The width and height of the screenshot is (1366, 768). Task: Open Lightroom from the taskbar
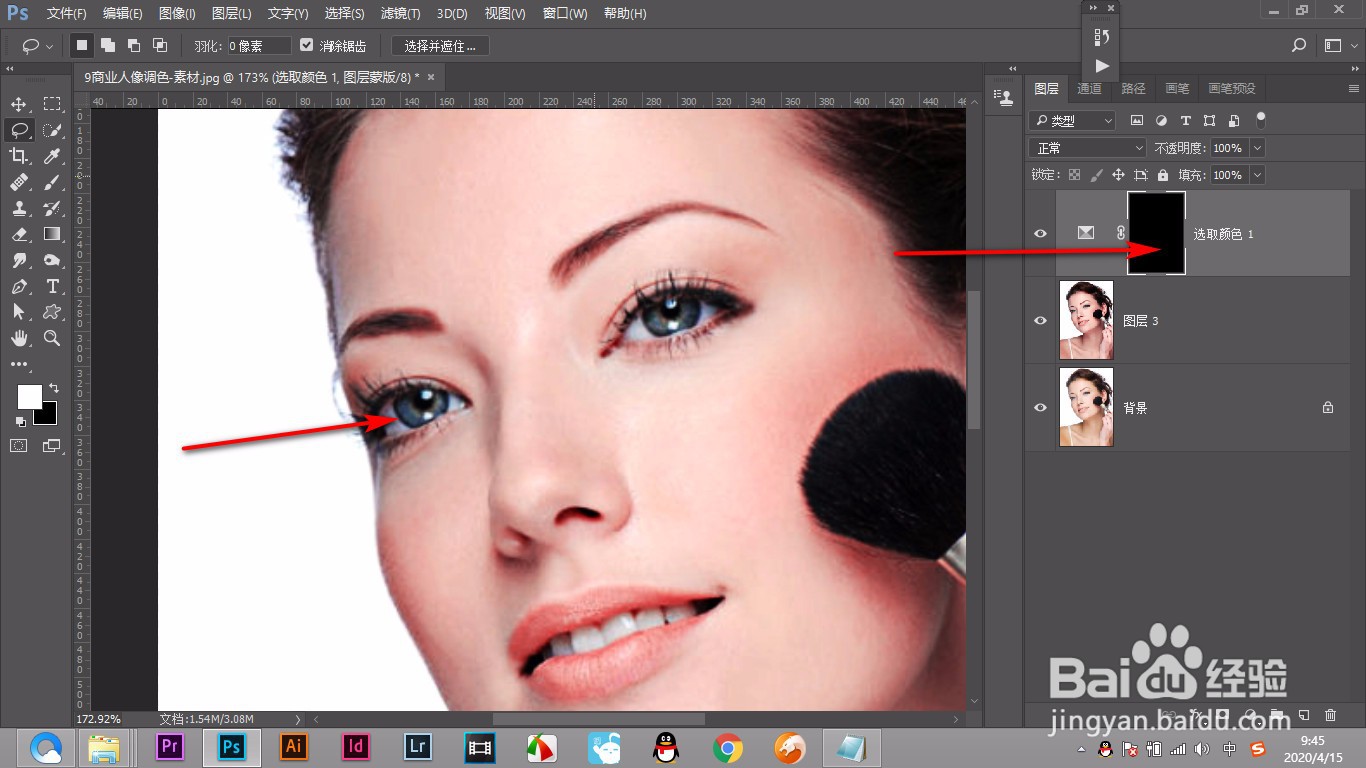(417, 747)
